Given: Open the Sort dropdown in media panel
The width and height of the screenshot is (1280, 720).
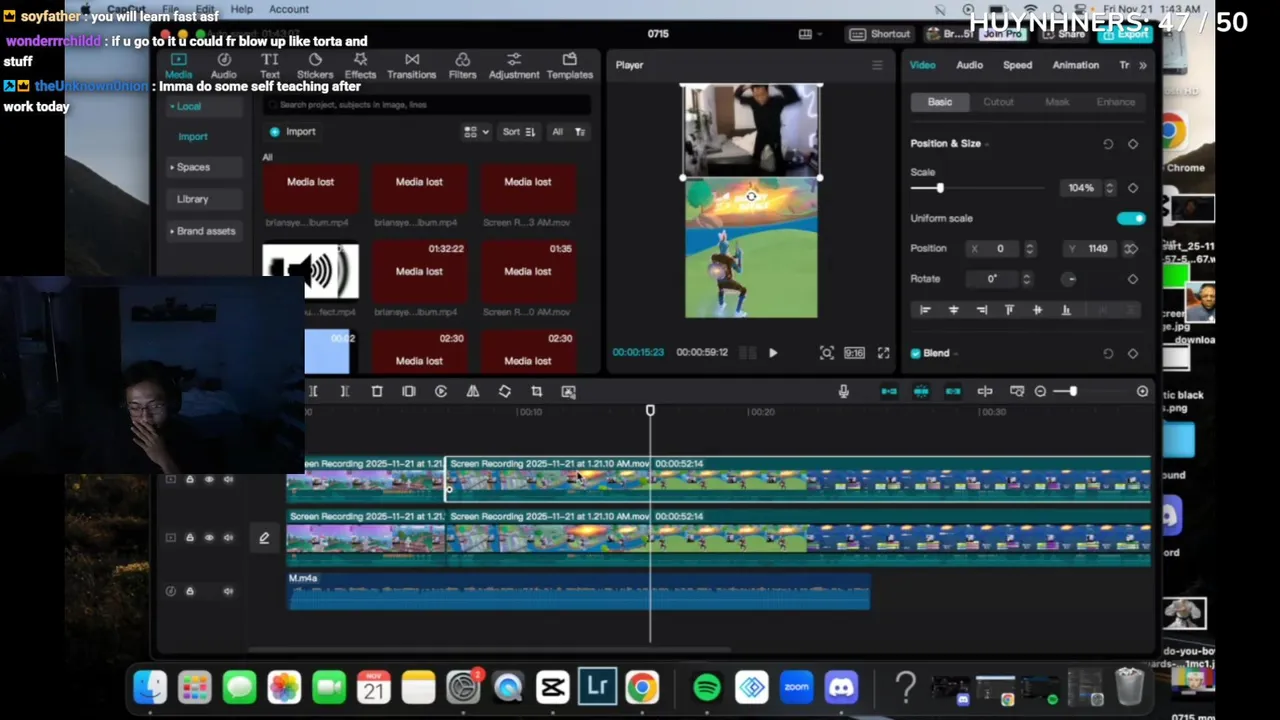Looking at the screenshot, I should [519, 132].
